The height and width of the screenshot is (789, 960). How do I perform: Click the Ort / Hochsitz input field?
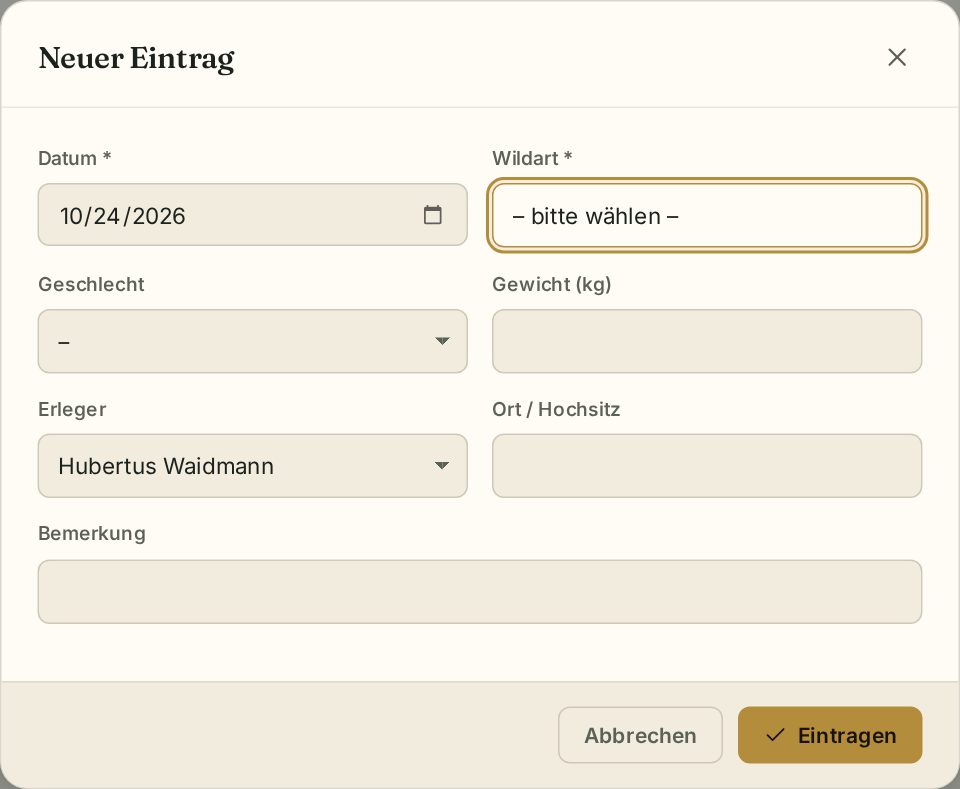707,466
